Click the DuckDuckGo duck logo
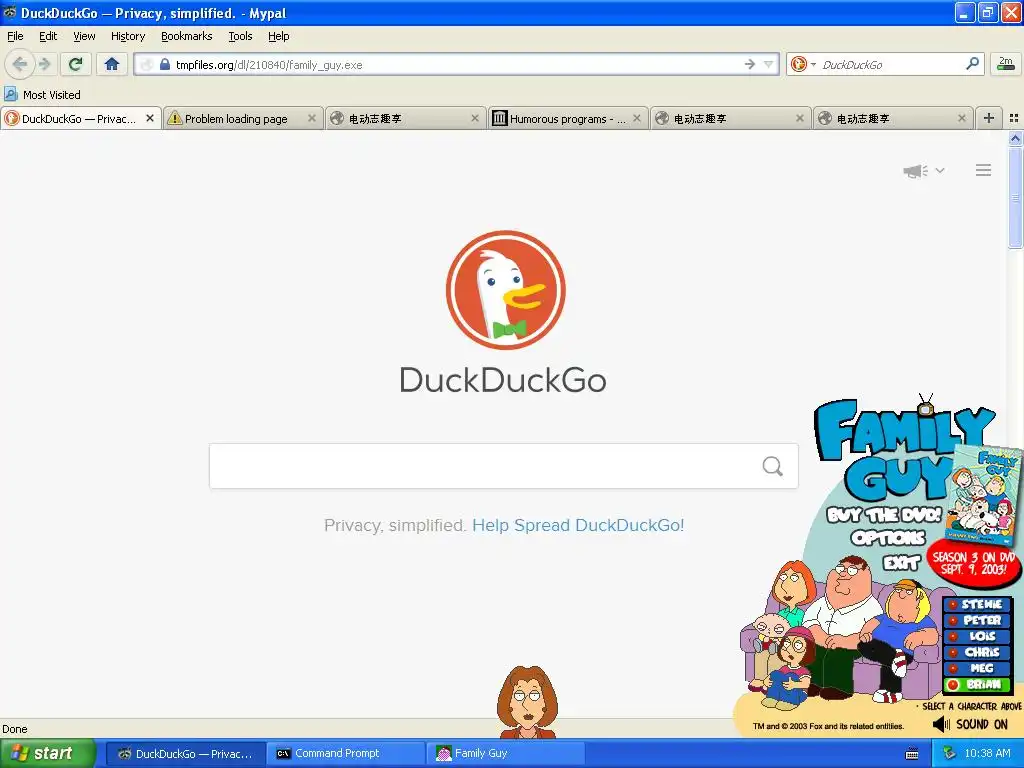 point(505,290)
